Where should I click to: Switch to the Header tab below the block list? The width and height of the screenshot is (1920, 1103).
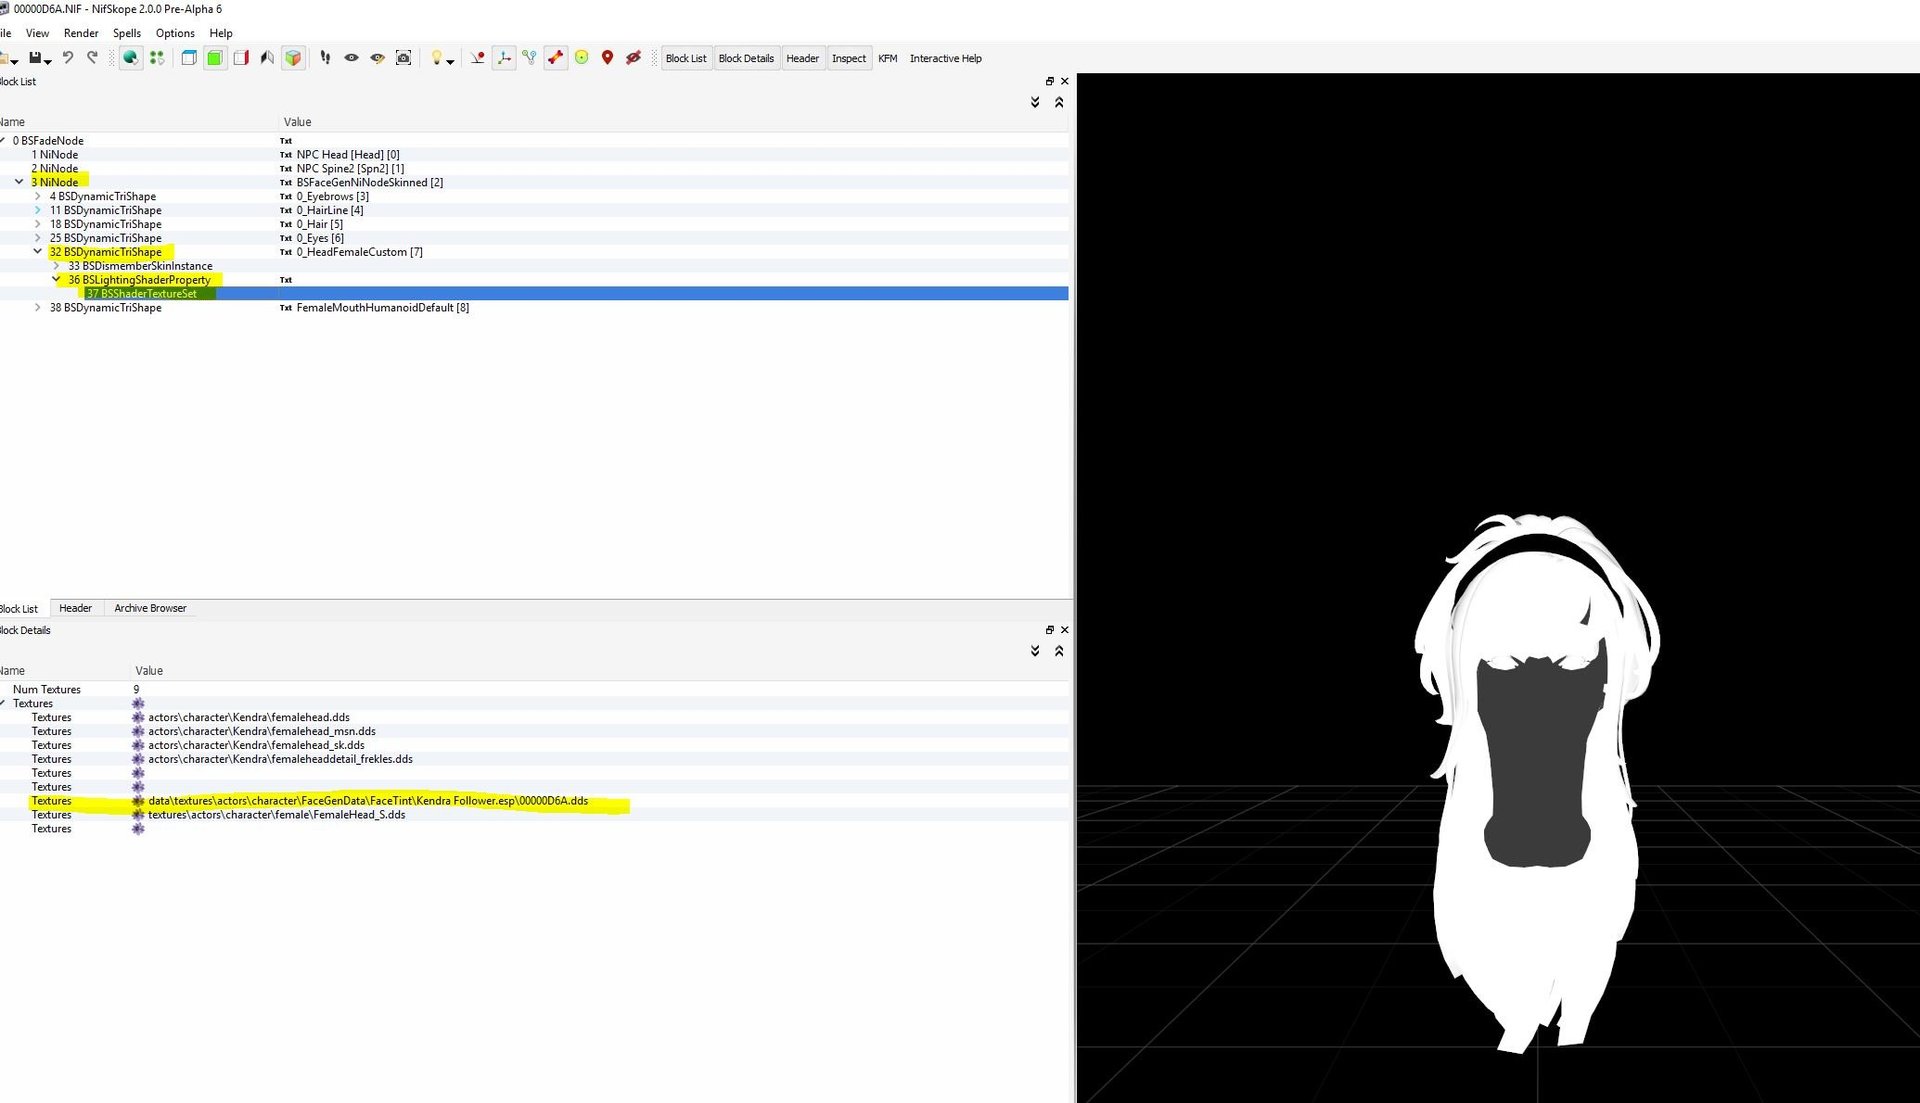click(75, 608)
